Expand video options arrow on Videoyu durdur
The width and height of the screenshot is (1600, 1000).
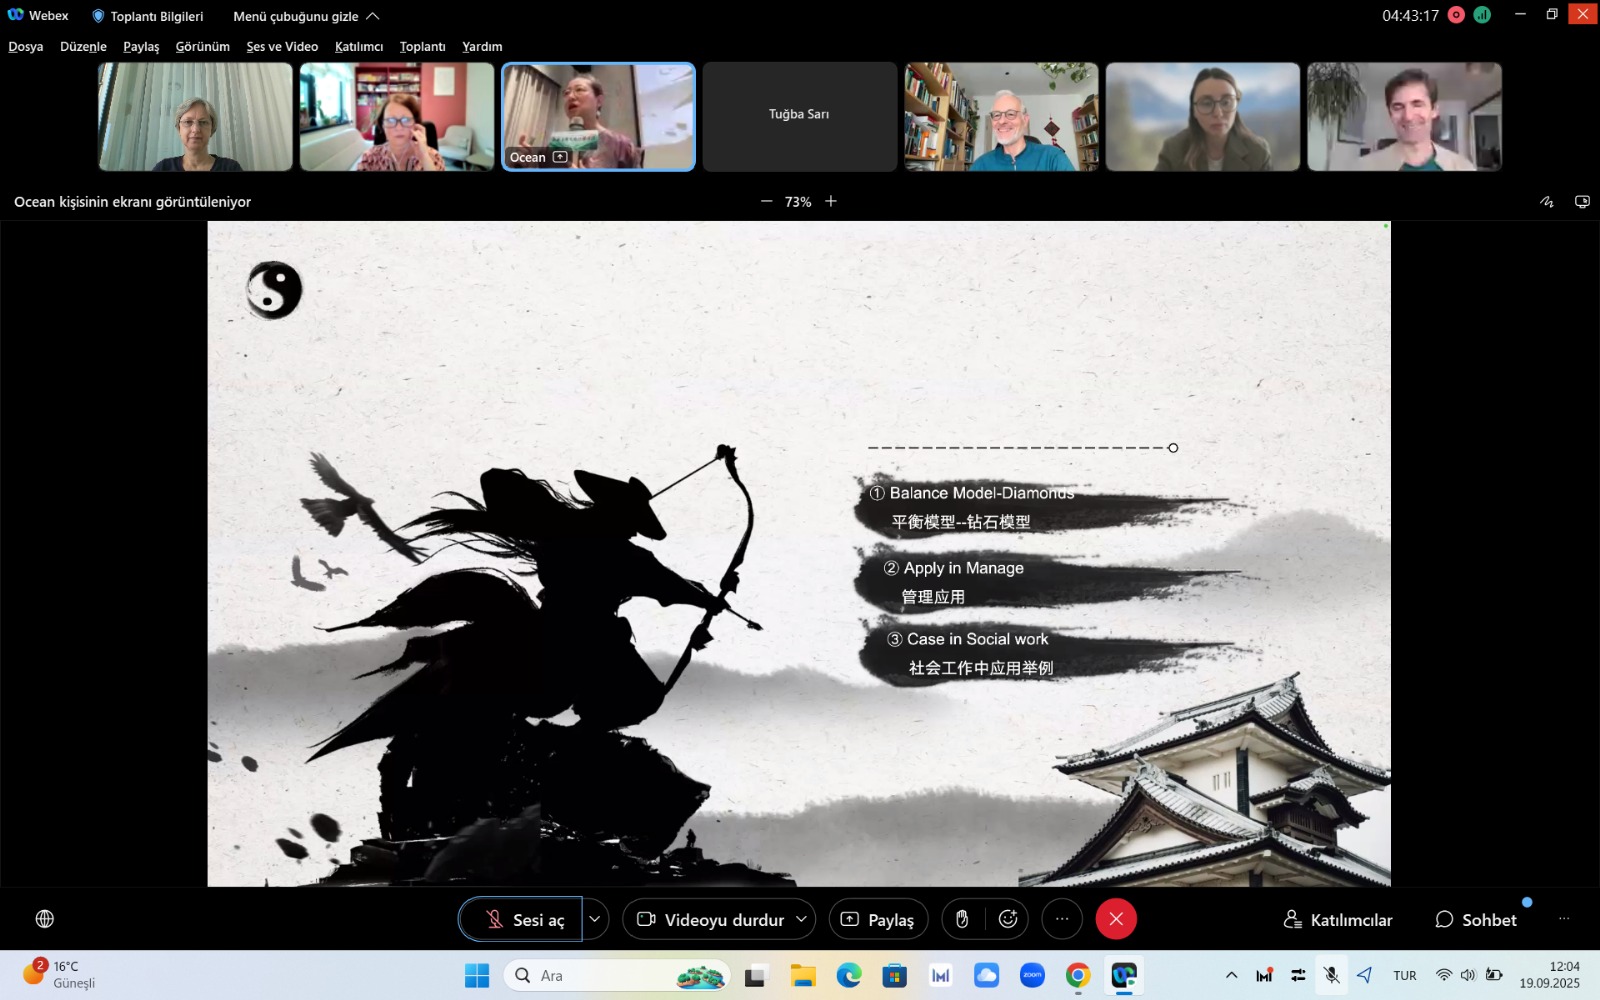pos(801,919)
